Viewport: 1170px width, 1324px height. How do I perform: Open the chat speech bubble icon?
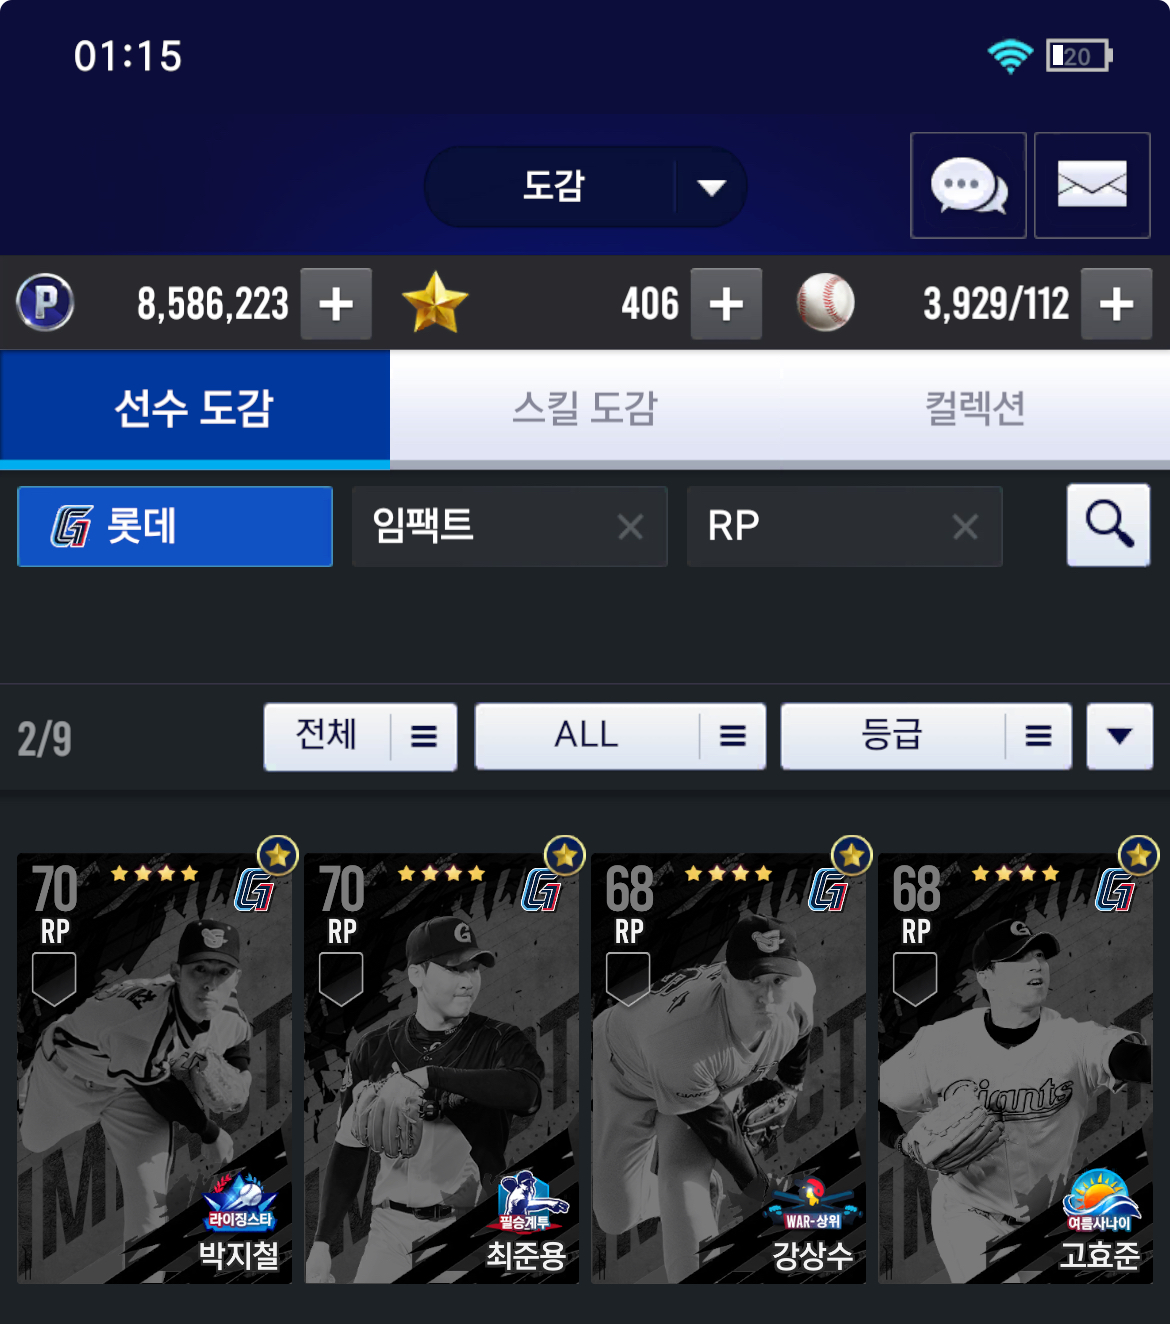(x=968, y=186)
